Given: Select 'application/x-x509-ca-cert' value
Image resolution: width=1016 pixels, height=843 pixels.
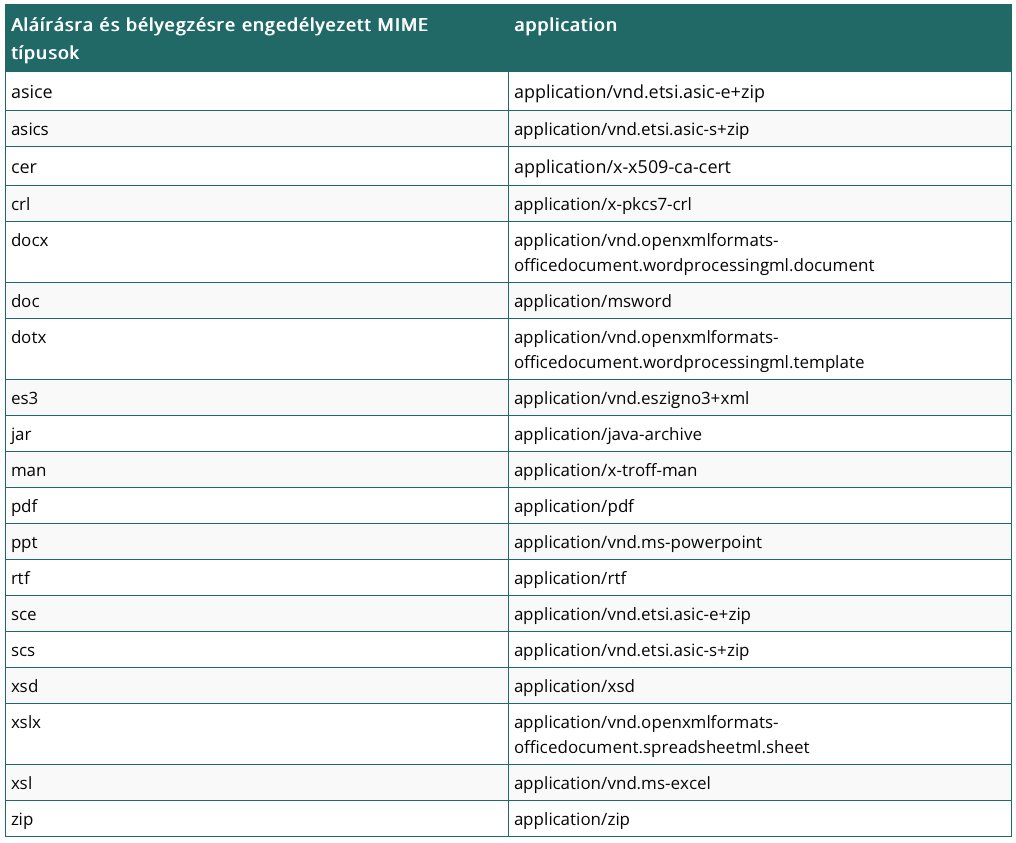Looking at the screenshot, I should pyautogui.click(x=622, y=167).
